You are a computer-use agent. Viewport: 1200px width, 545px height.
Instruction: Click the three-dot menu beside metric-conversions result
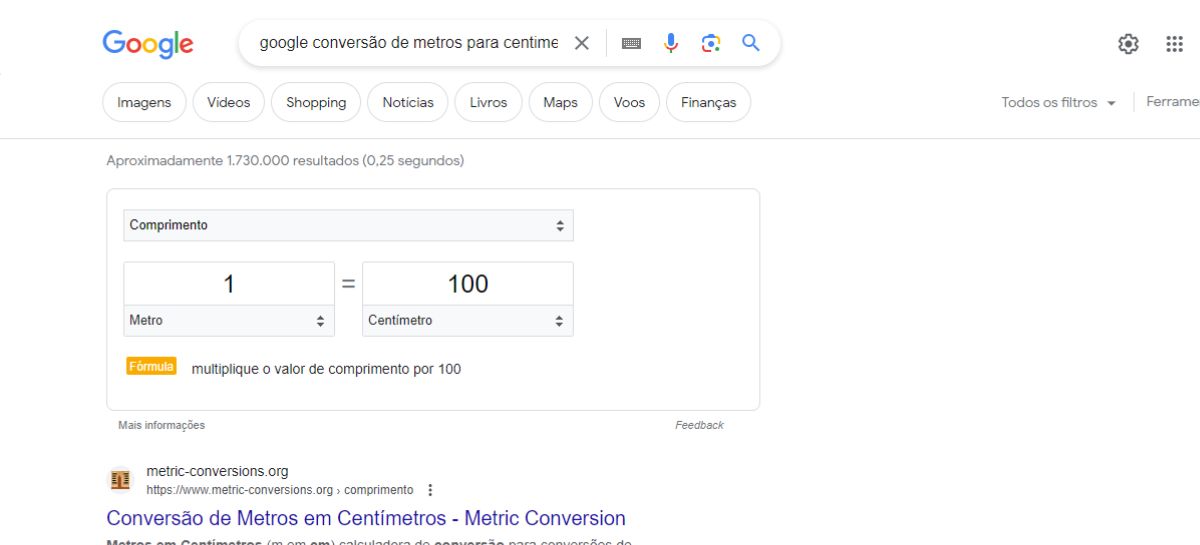pyautogui.click(x=430, y=490)
